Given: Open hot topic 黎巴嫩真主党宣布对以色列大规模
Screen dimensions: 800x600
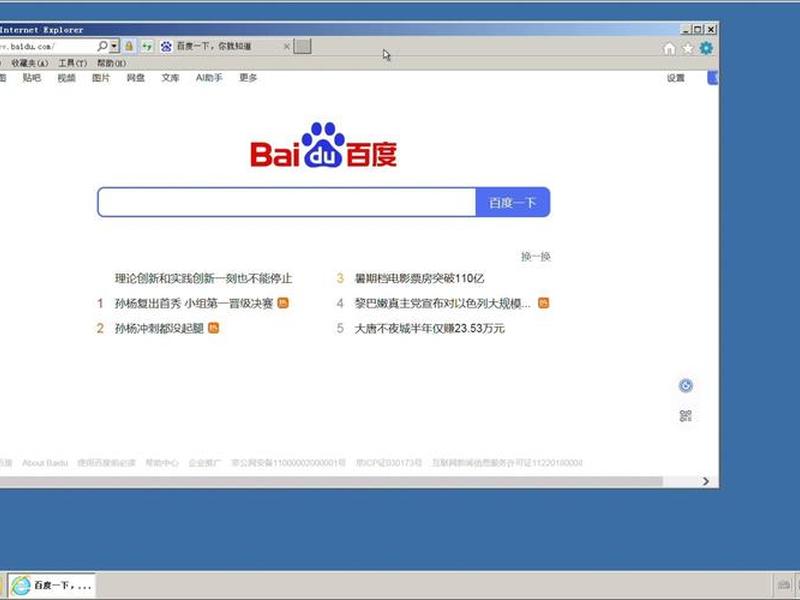Looking at the screenshot, I should tap(443, 304).
